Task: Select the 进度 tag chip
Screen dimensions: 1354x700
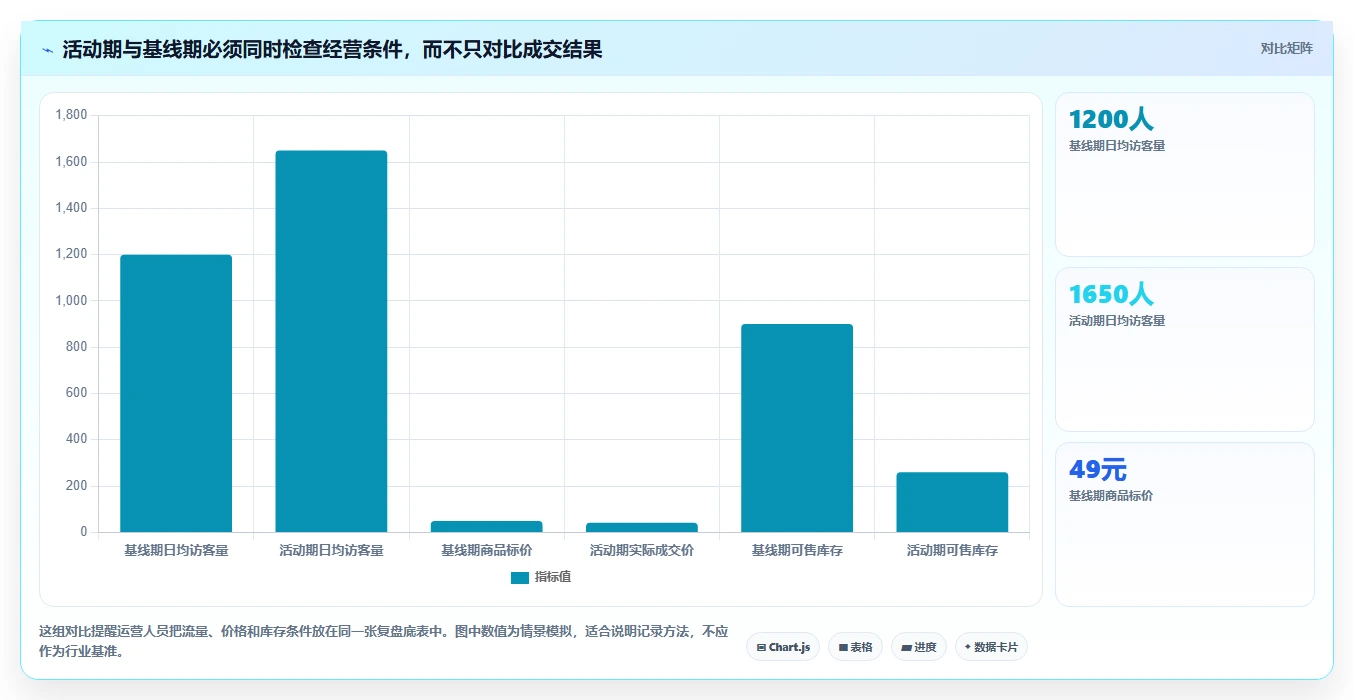Action: point(919,647)
